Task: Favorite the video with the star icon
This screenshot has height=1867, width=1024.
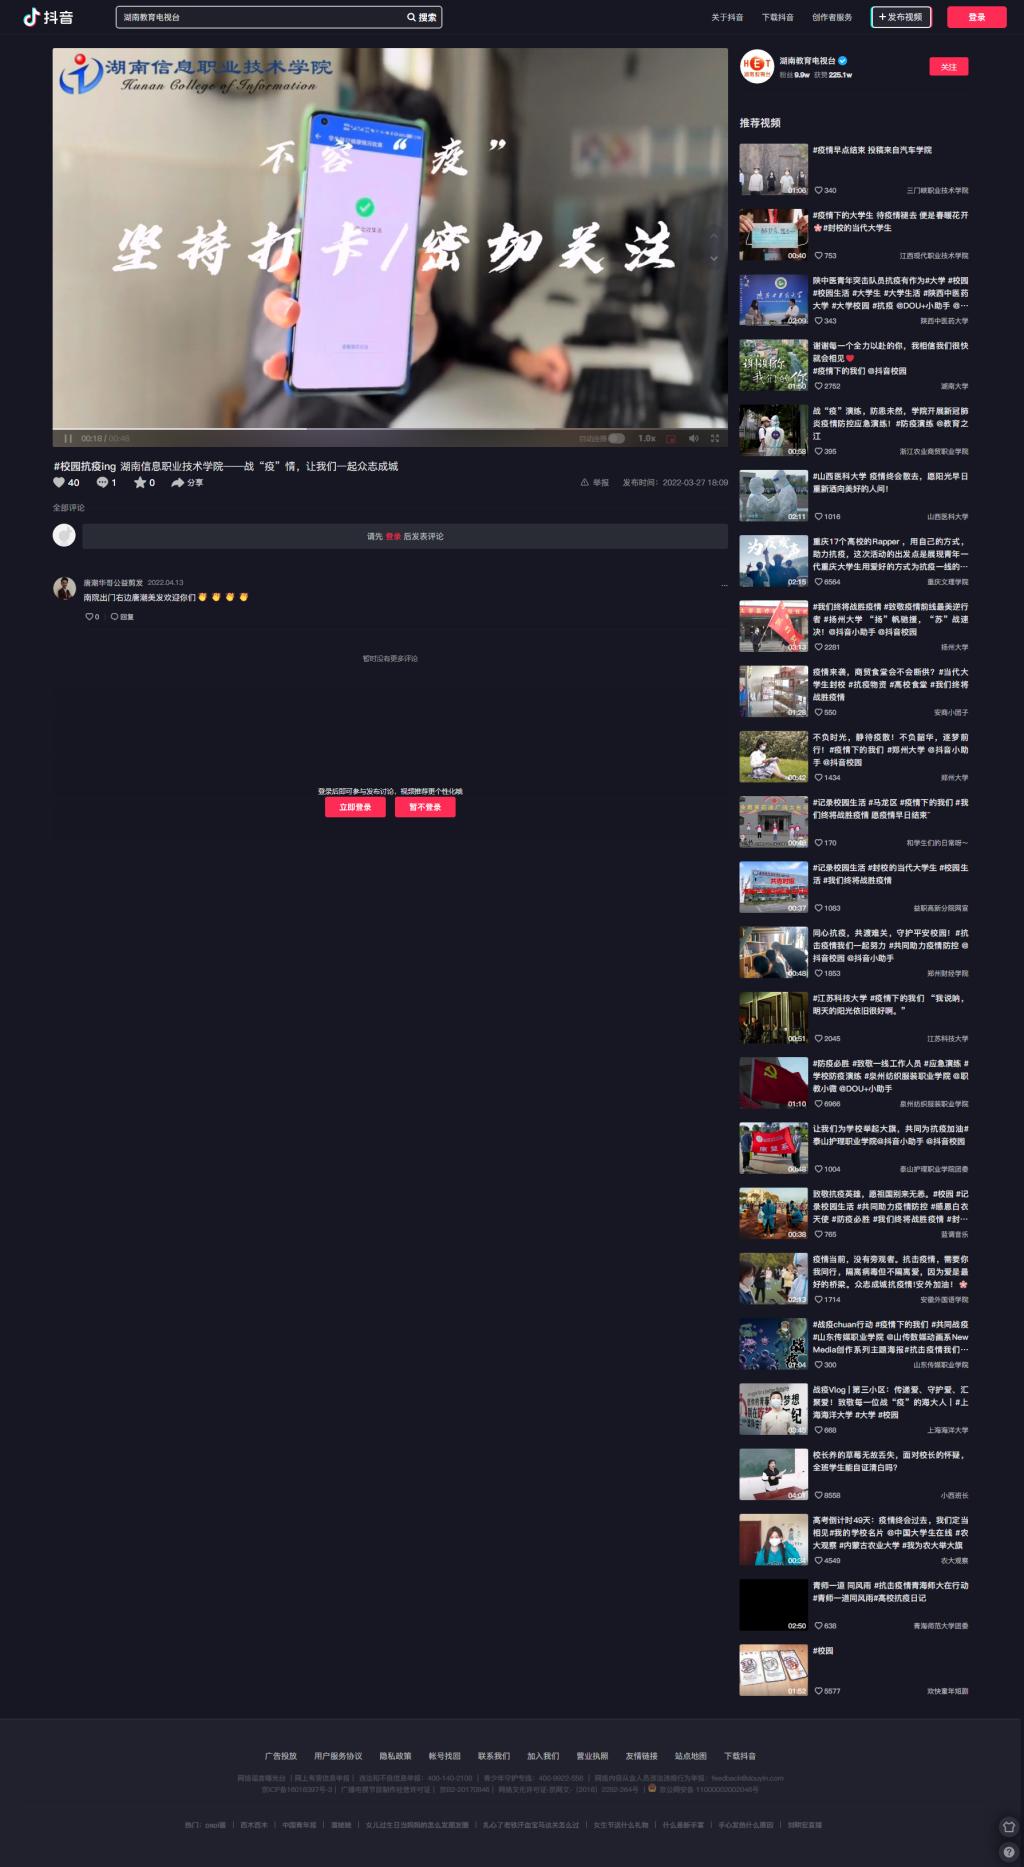Action: point(140,482)
